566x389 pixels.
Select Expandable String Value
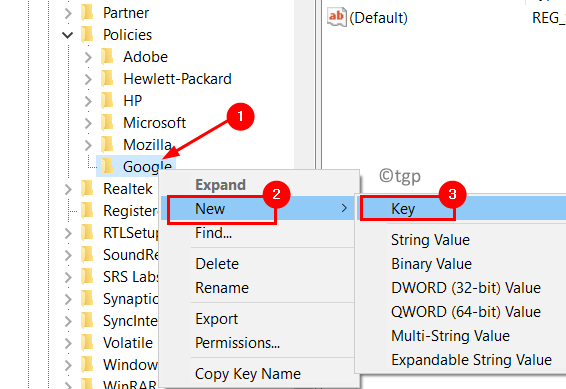coord(461,360)
